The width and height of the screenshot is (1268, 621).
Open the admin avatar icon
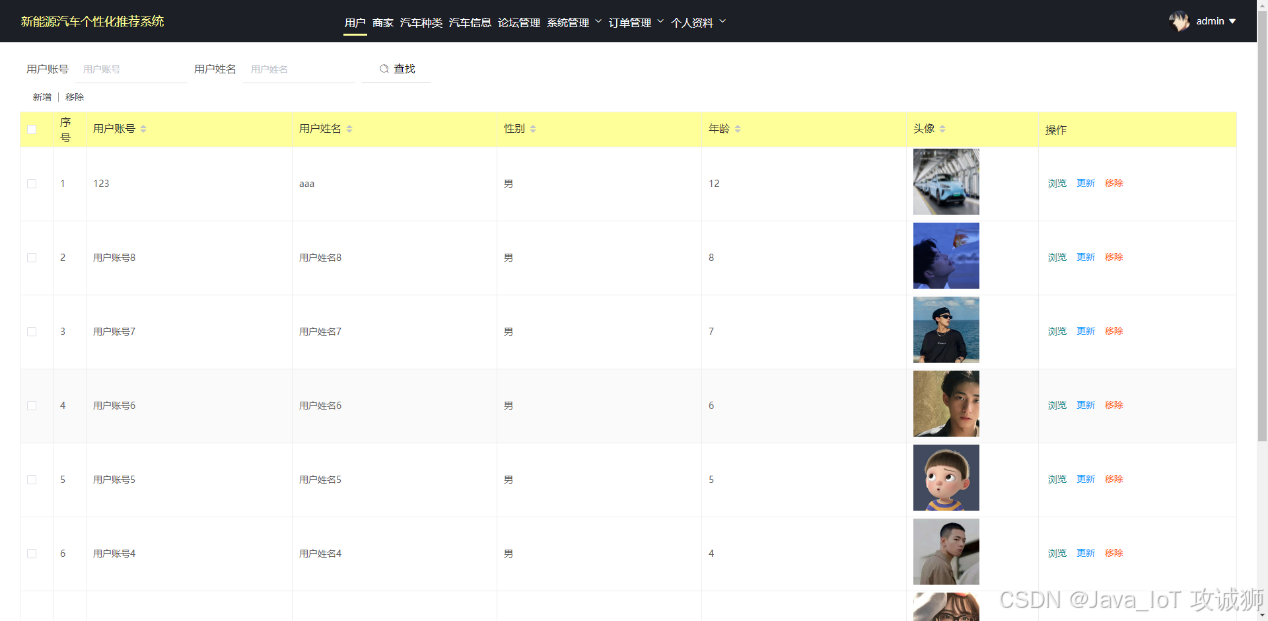point(1180,21)
